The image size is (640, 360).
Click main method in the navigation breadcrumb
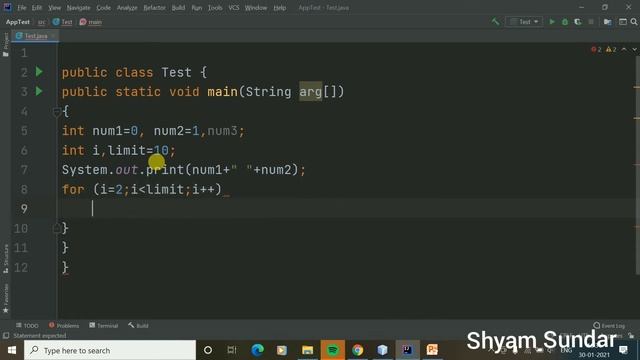tap(91, 22)
